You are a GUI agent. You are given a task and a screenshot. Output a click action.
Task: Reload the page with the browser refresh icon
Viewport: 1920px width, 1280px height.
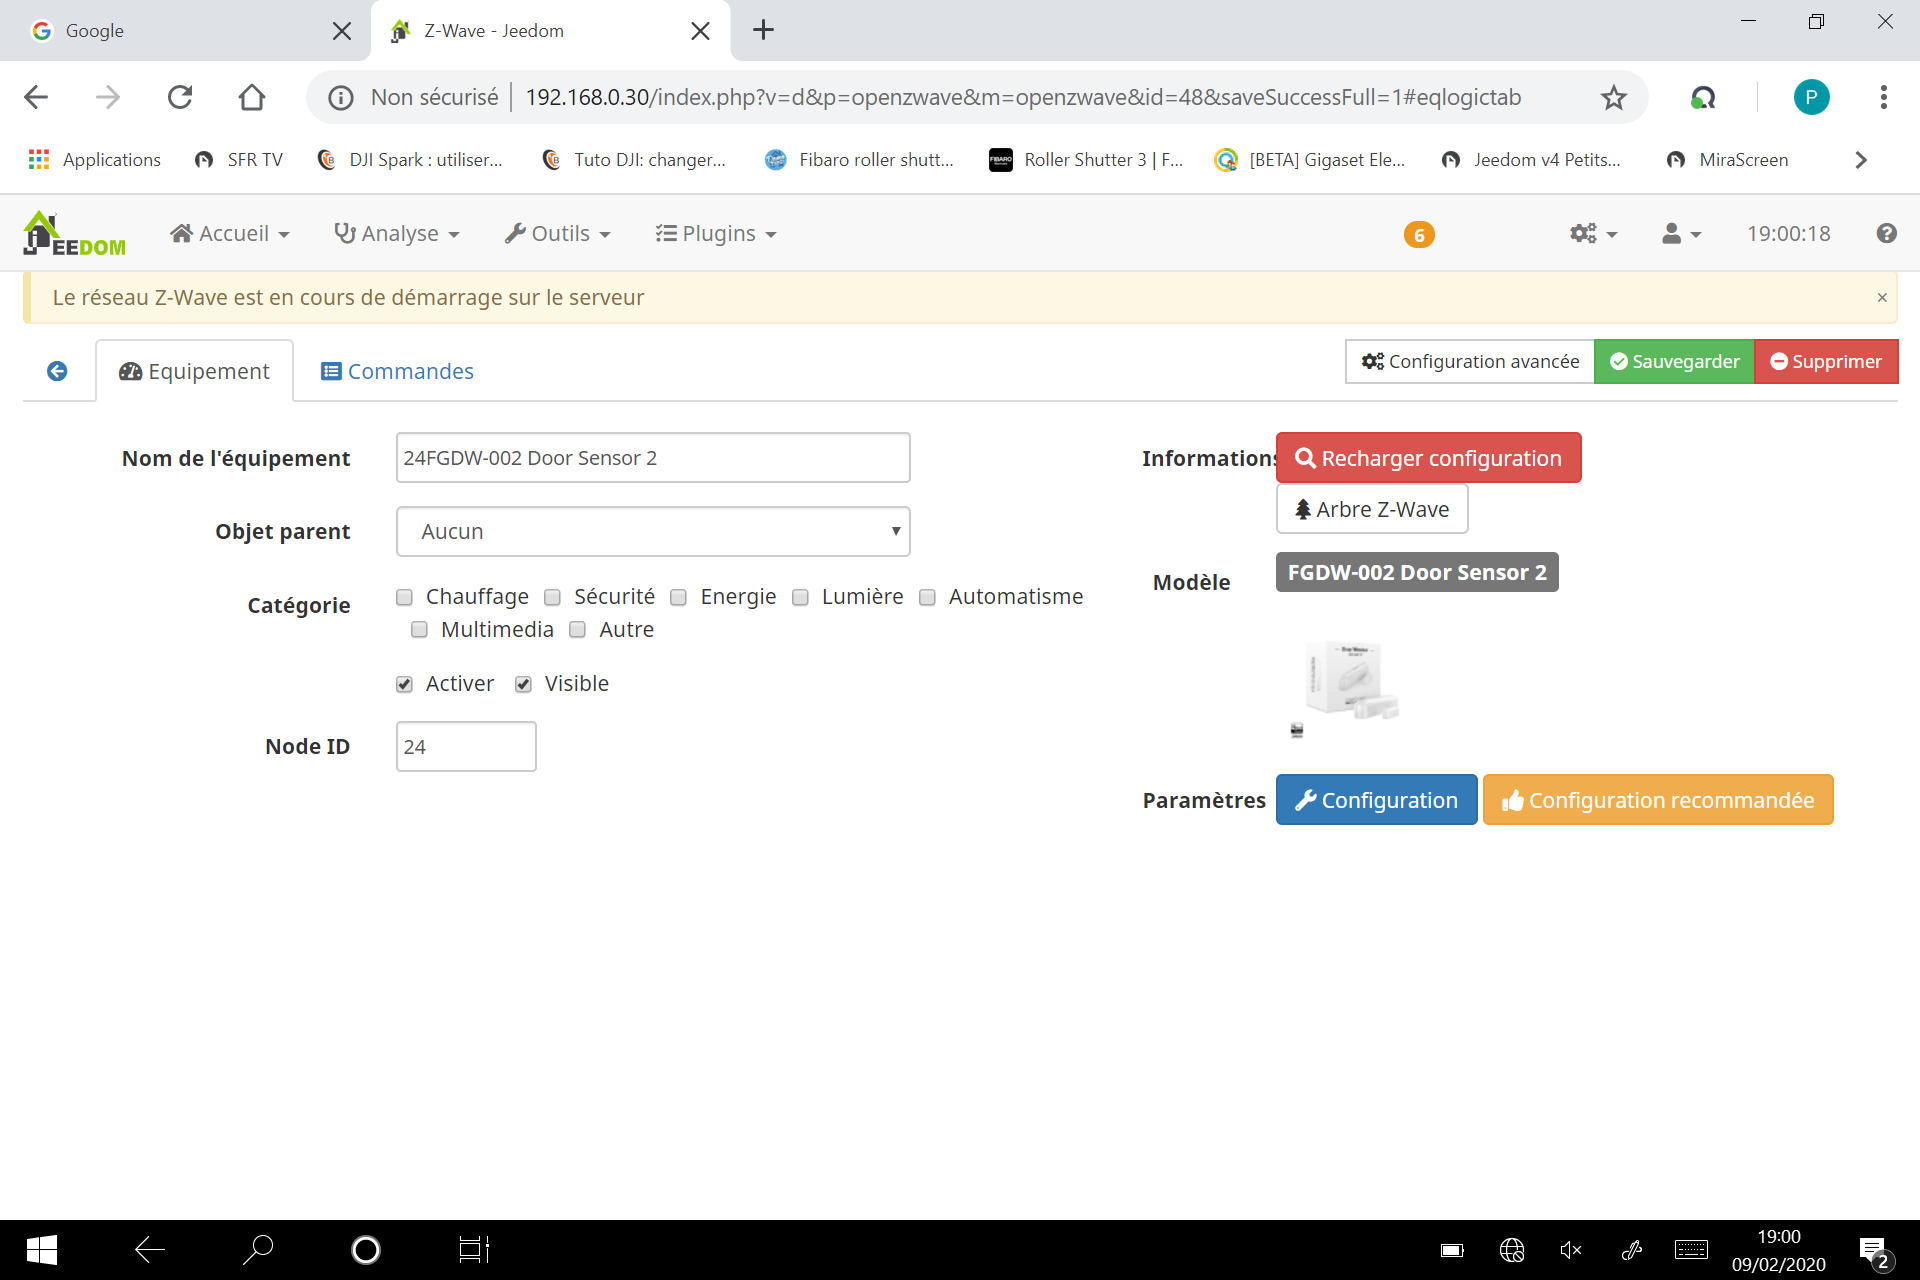pos(180,97)
